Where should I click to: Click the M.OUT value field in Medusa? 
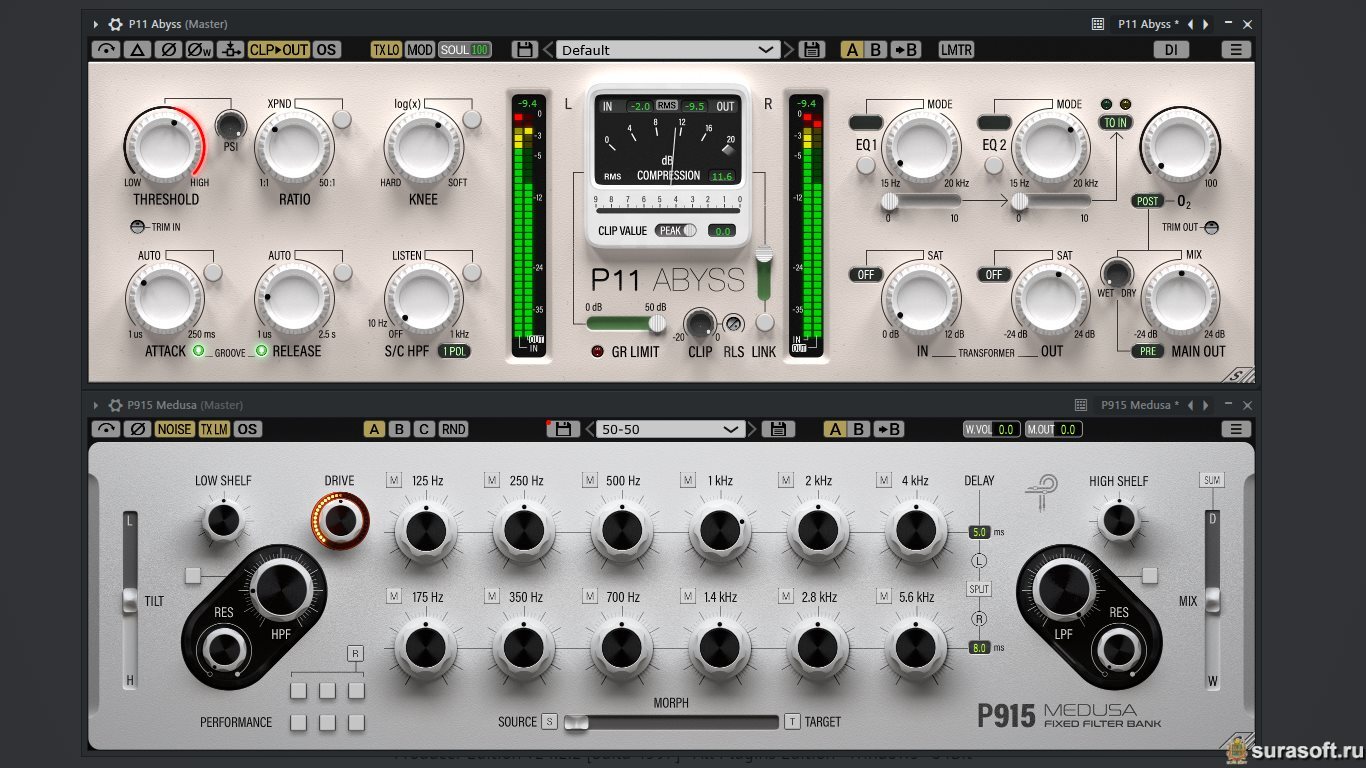point(1068,429)
